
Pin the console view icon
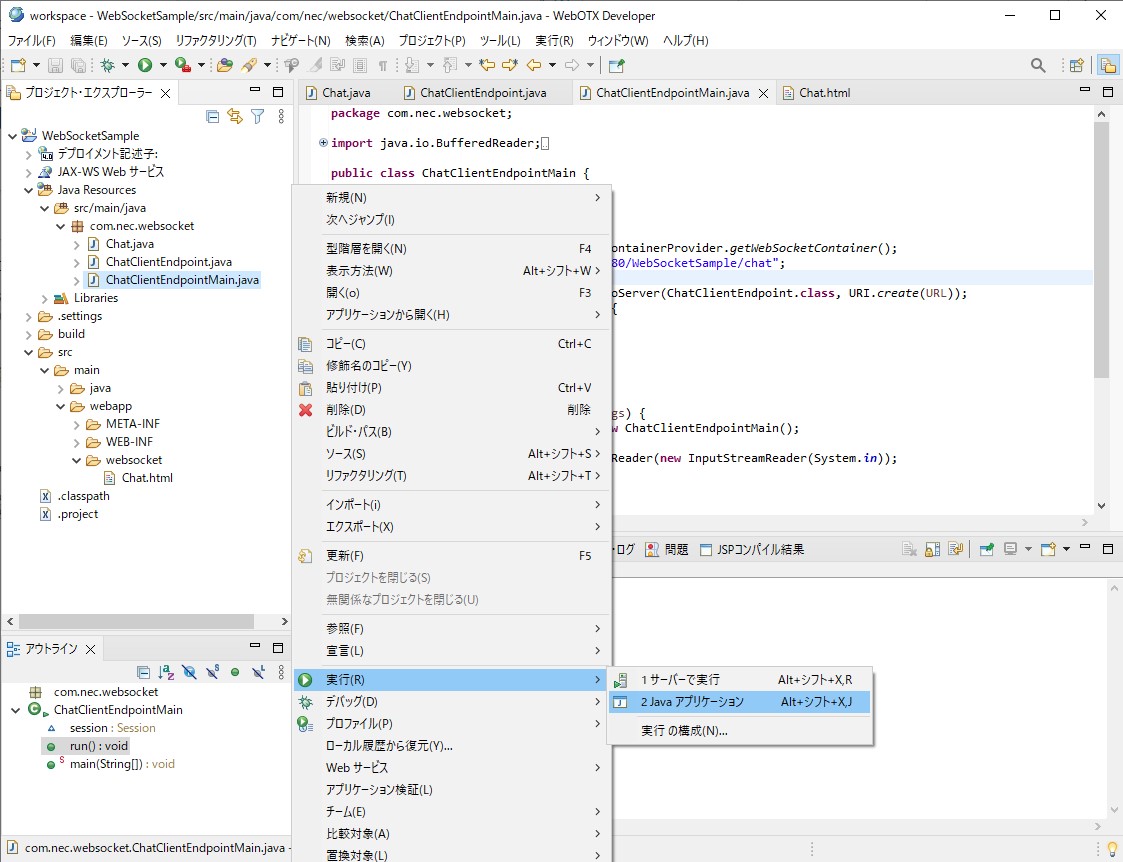(x=988, y=548)
